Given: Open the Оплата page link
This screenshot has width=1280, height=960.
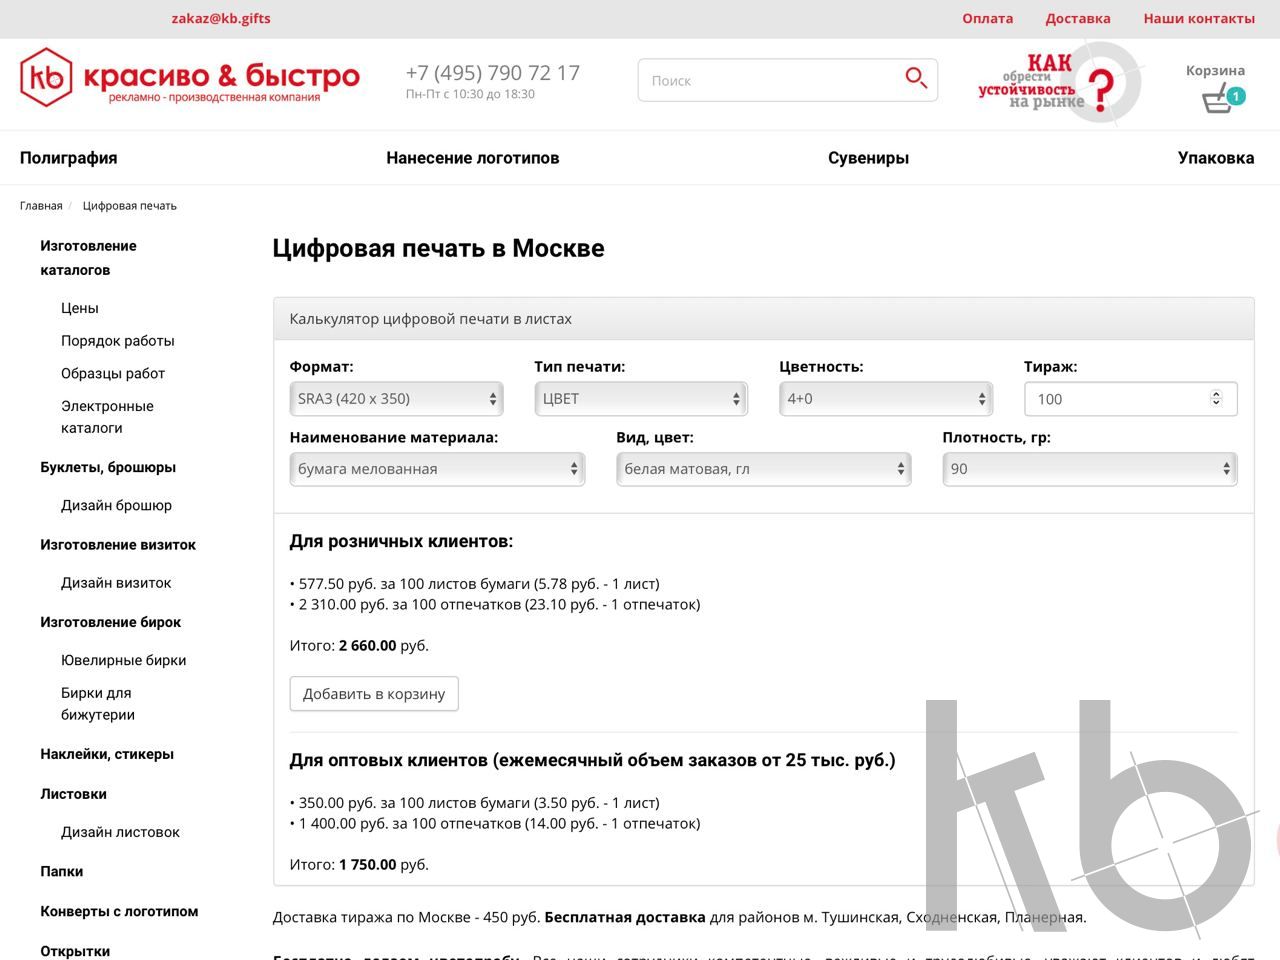Looking at the screenshot, I should [x=987, y=18].
